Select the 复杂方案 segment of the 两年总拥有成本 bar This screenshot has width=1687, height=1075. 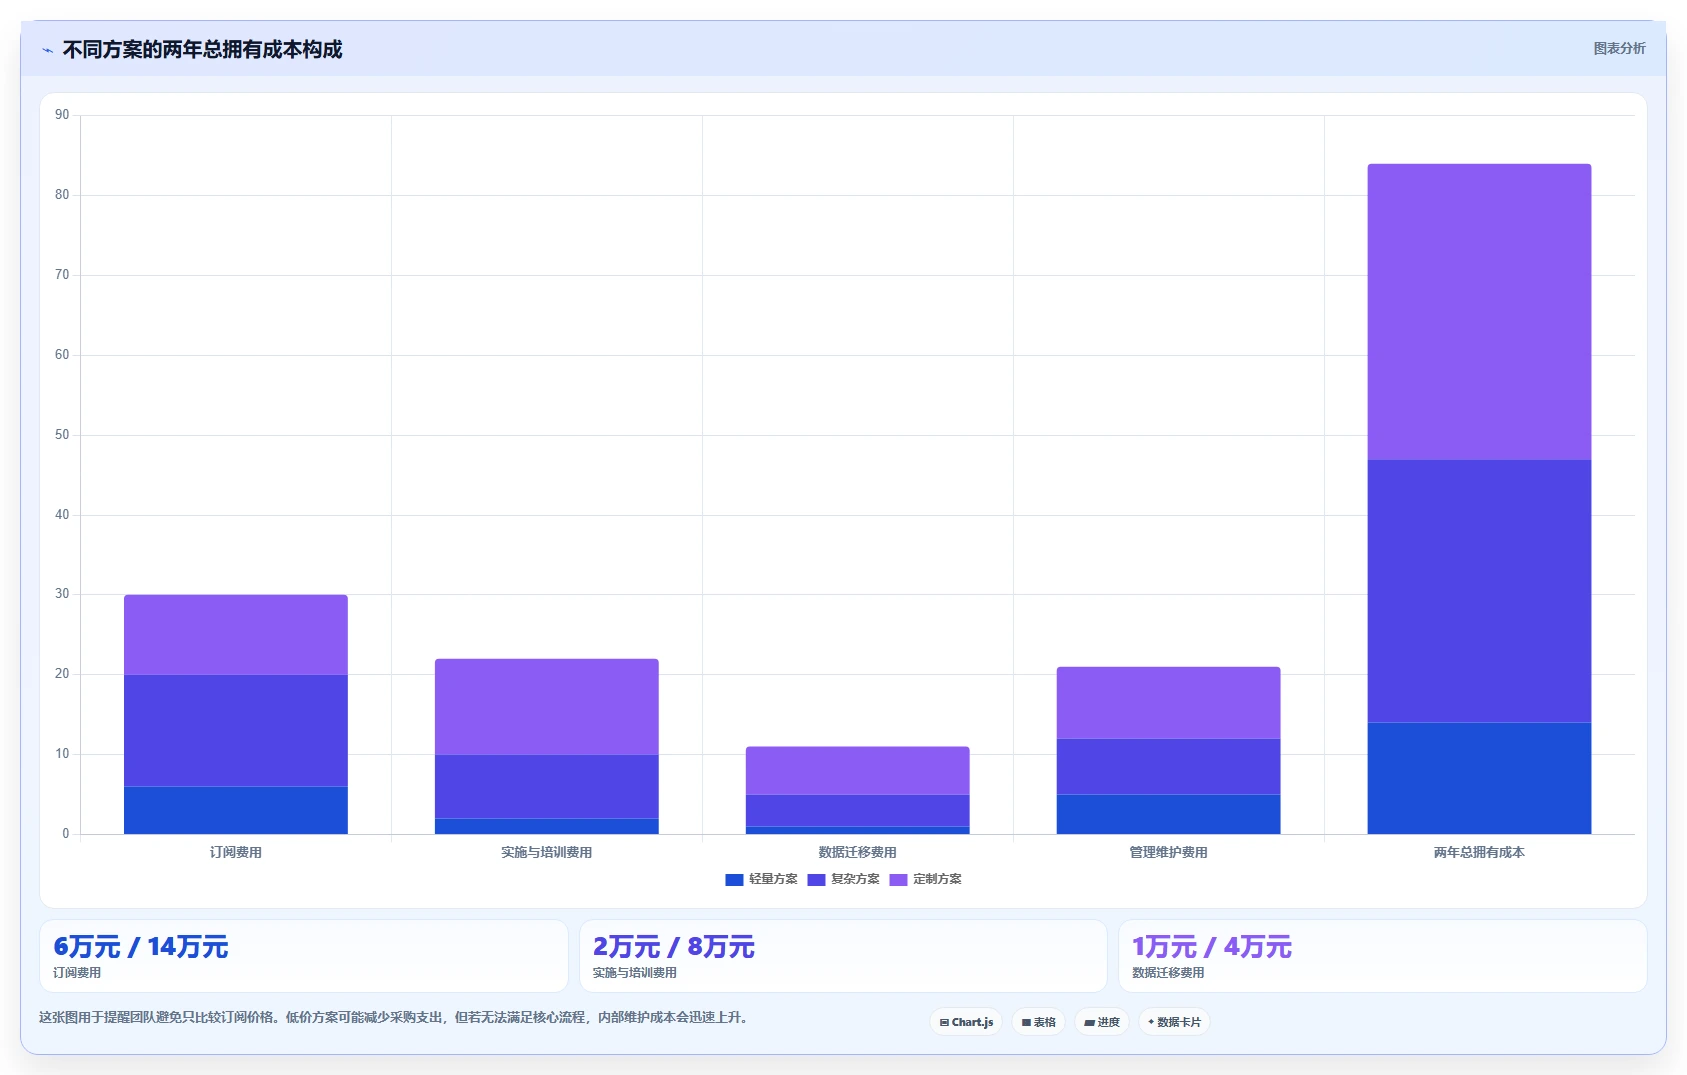tap(1480, 591)
